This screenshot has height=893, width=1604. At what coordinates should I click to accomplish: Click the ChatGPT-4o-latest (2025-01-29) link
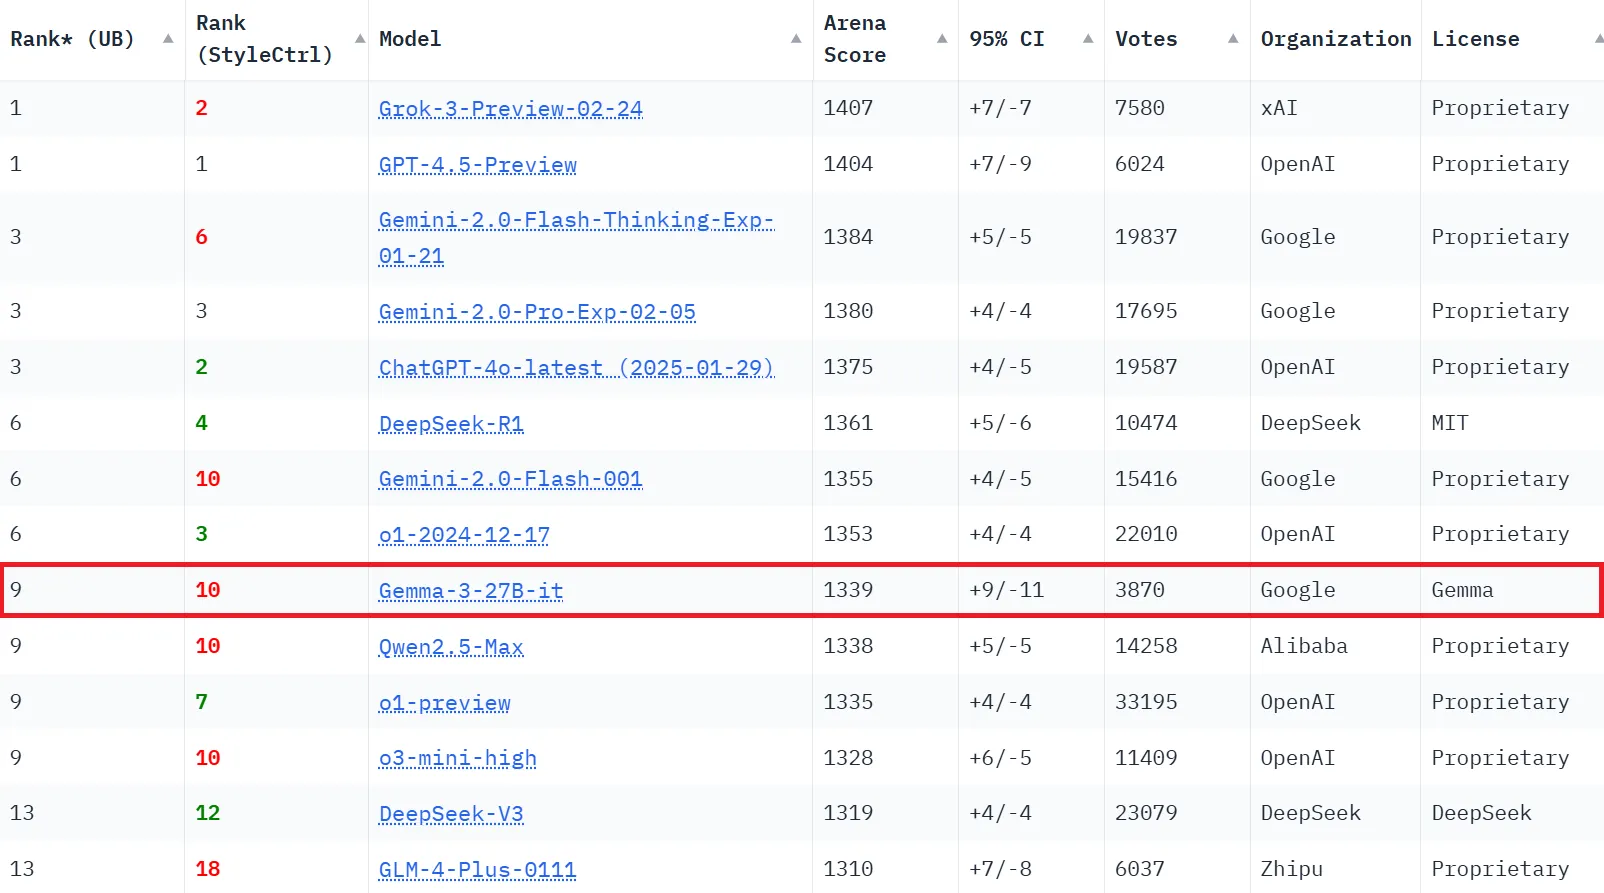click(x=576, y=367)
